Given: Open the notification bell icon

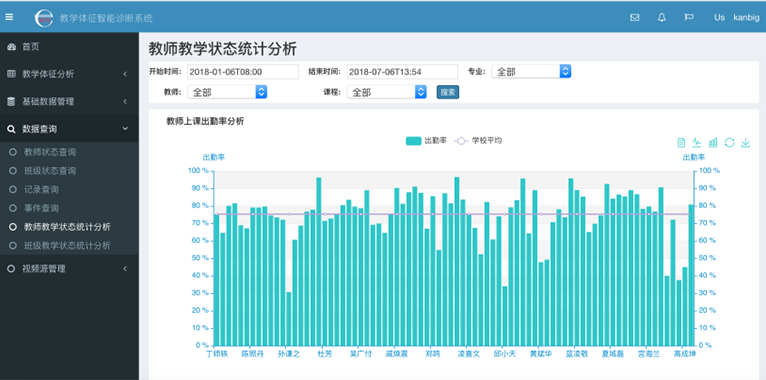Looking at the screenshot, I should 661,17.
